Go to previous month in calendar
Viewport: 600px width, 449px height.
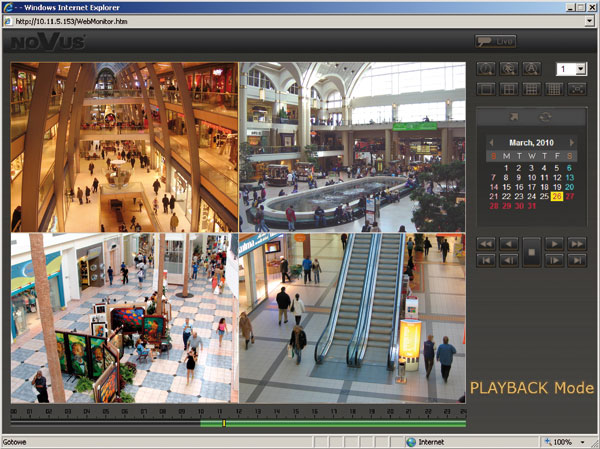point(491,143)
